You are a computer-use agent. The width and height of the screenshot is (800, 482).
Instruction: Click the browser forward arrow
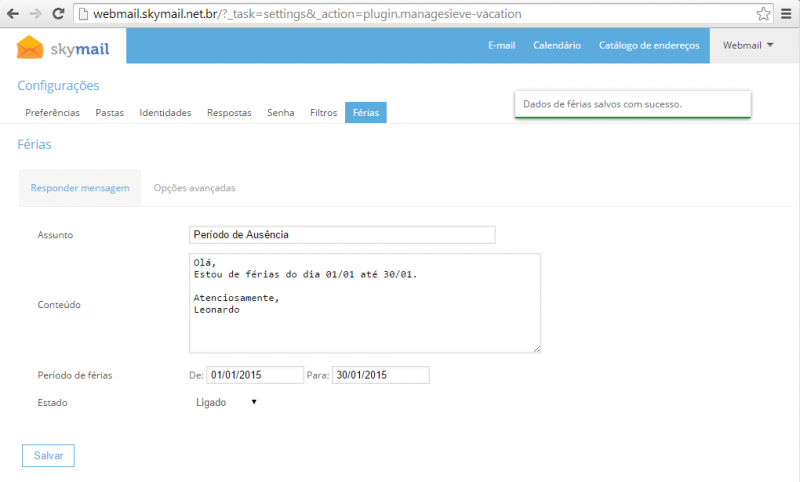[36, 14]
